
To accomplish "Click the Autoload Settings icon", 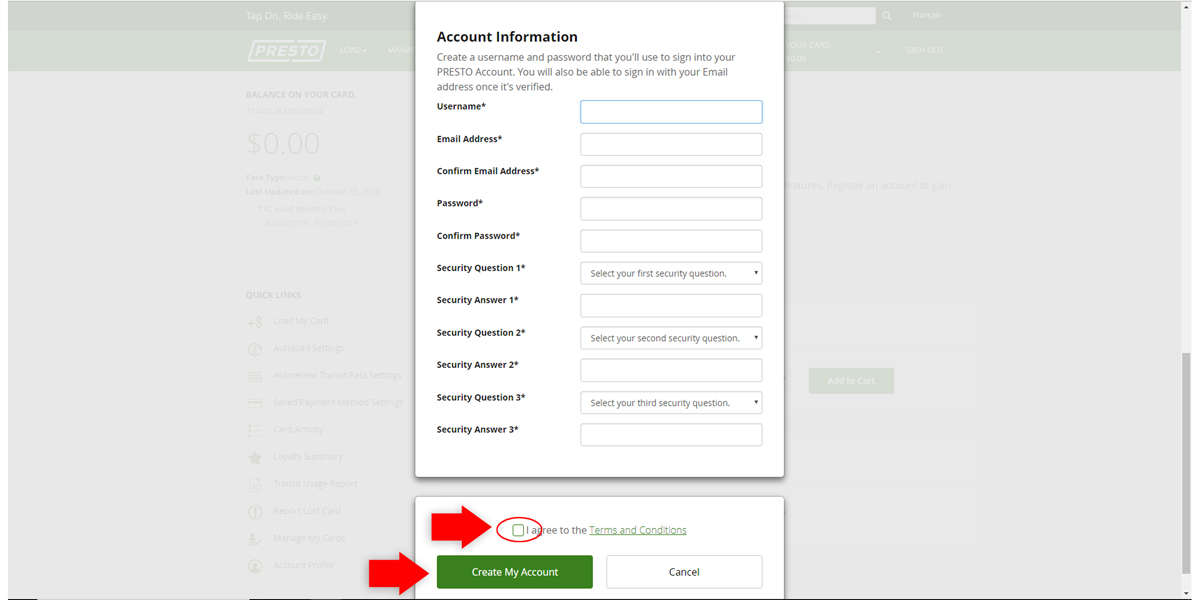I will click(x=255, y=349).
